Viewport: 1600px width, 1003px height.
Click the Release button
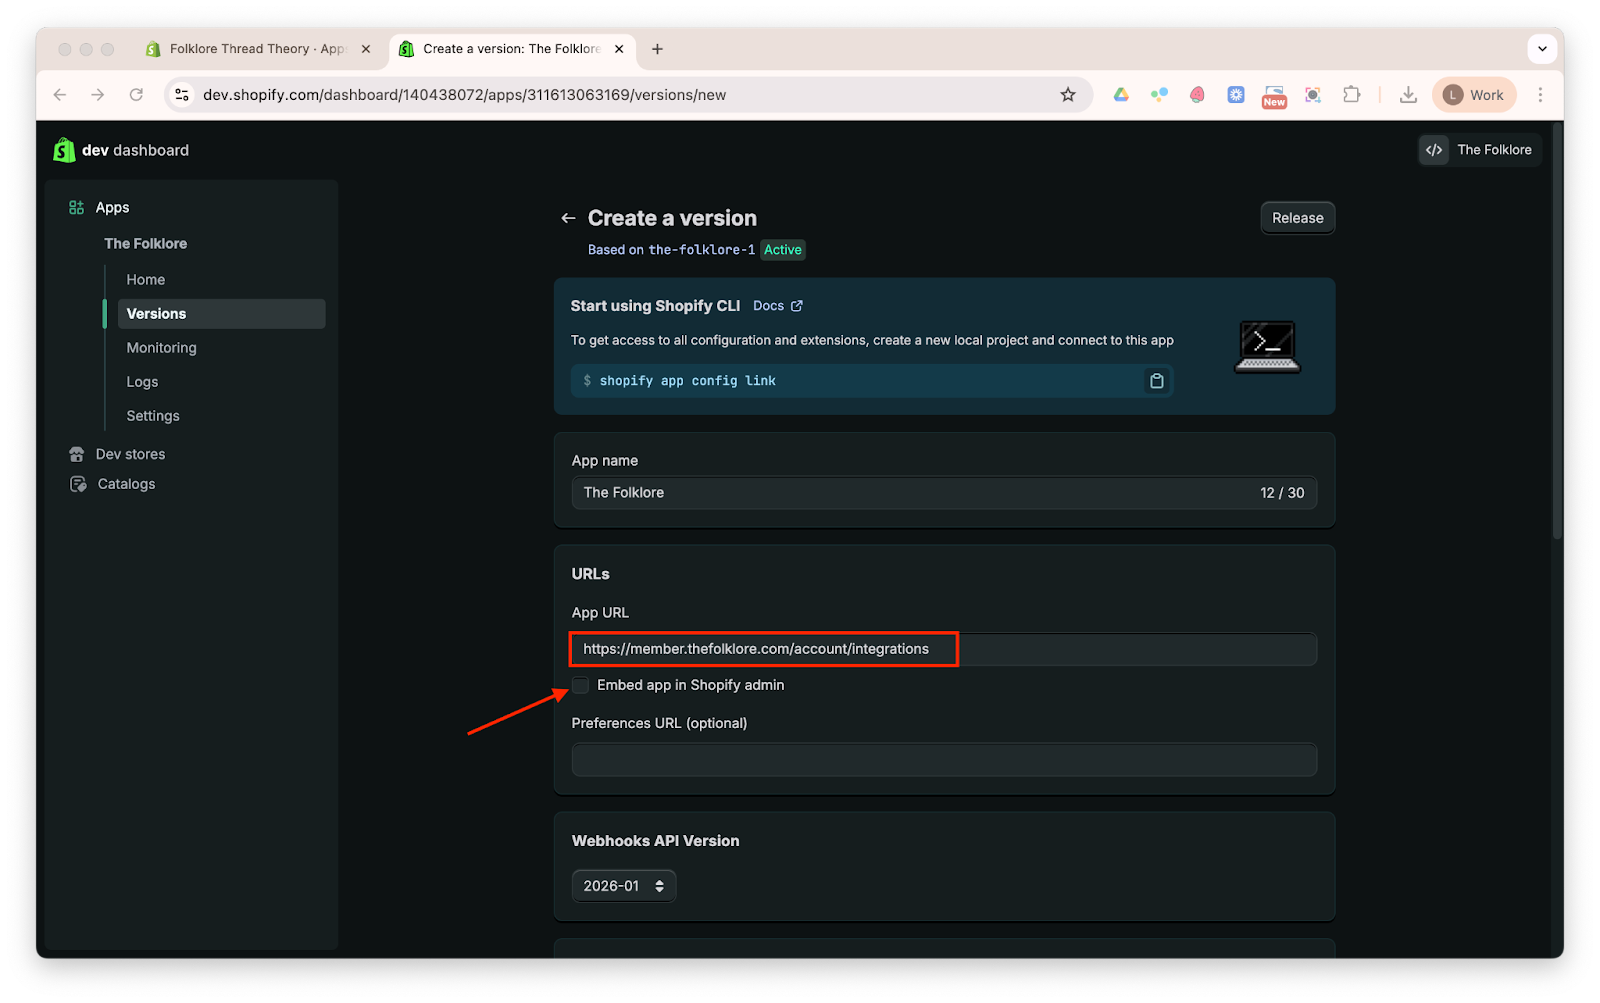1297,218
